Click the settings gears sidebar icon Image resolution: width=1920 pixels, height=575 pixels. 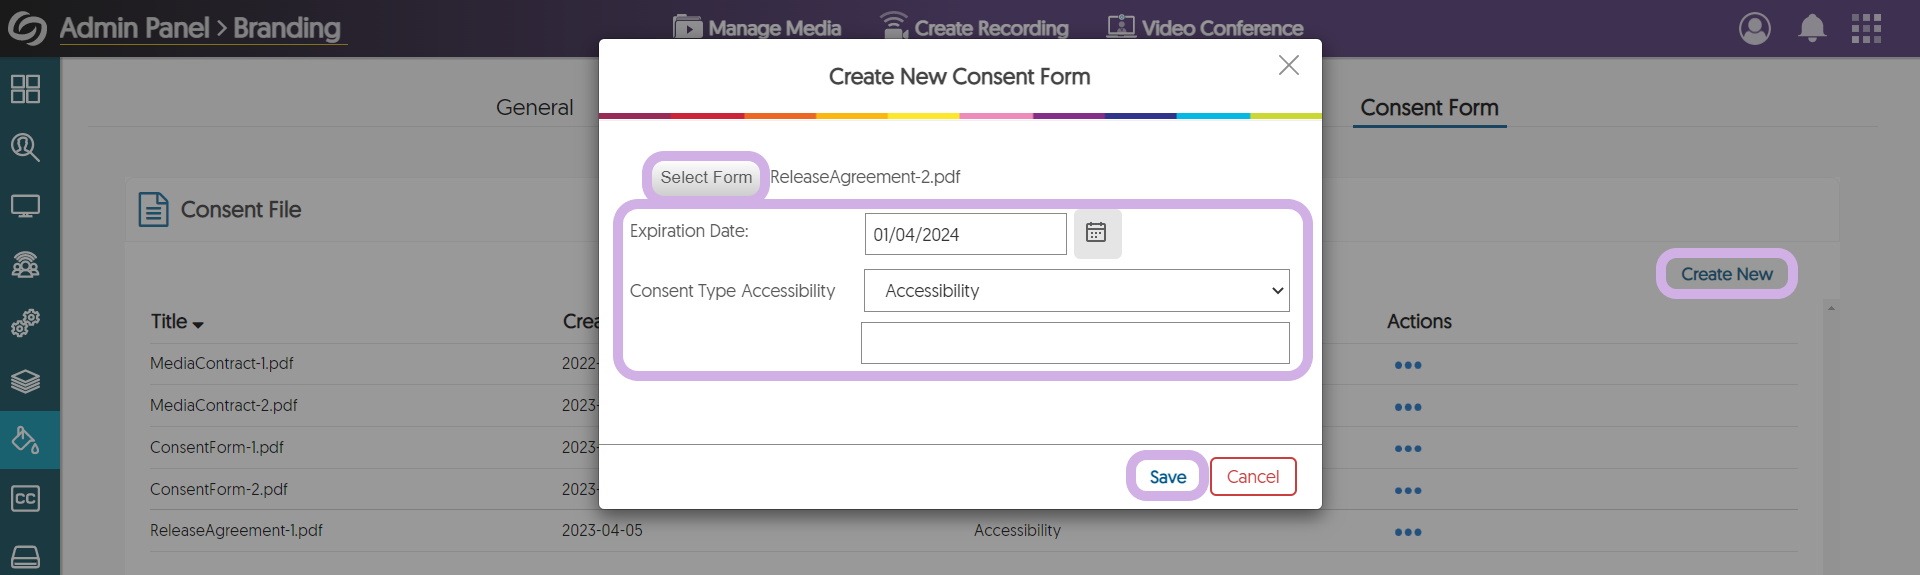click(25, 323)
